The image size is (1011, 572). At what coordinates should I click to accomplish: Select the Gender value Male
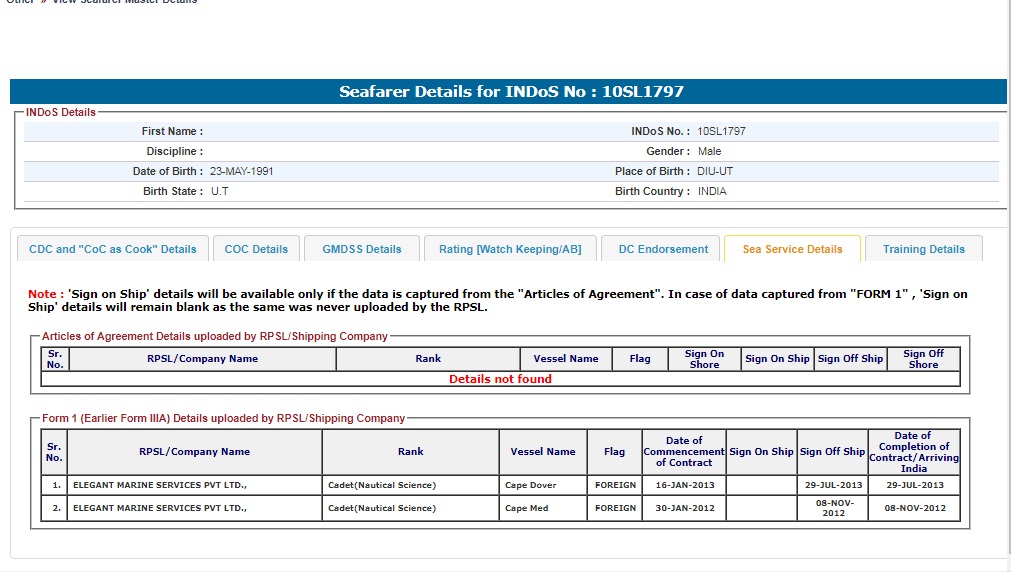709,151
